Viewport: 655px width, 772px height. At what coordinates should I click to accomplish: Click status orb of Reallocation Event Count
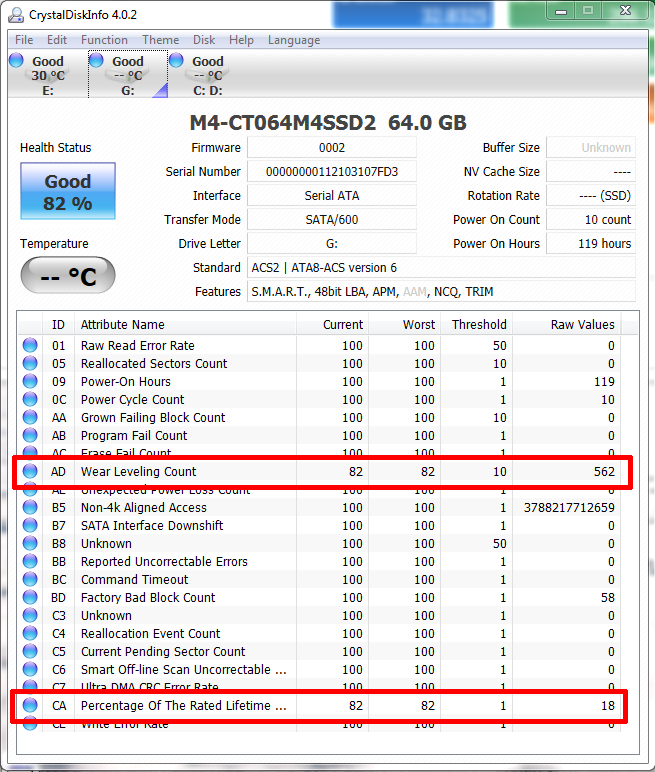tap(30, 633)
